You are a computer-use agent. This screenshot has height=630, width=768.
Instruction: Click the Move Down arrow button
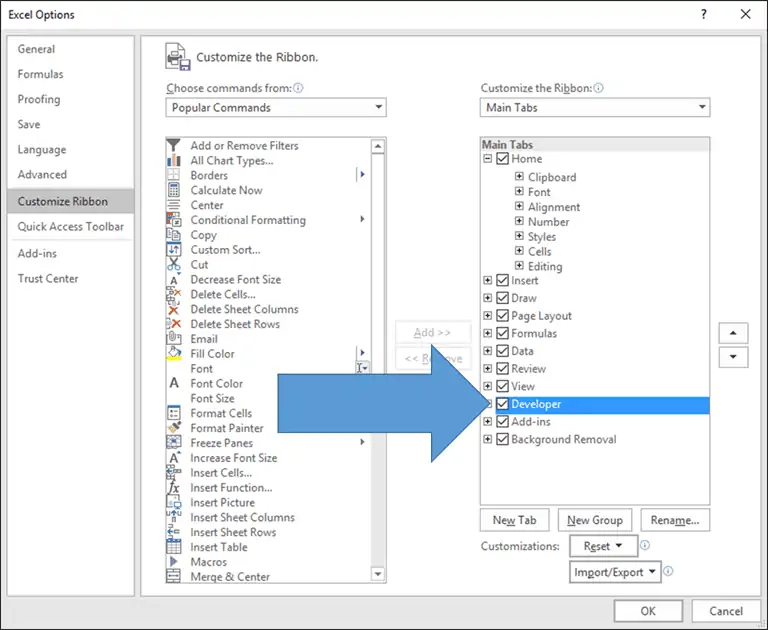733,357
